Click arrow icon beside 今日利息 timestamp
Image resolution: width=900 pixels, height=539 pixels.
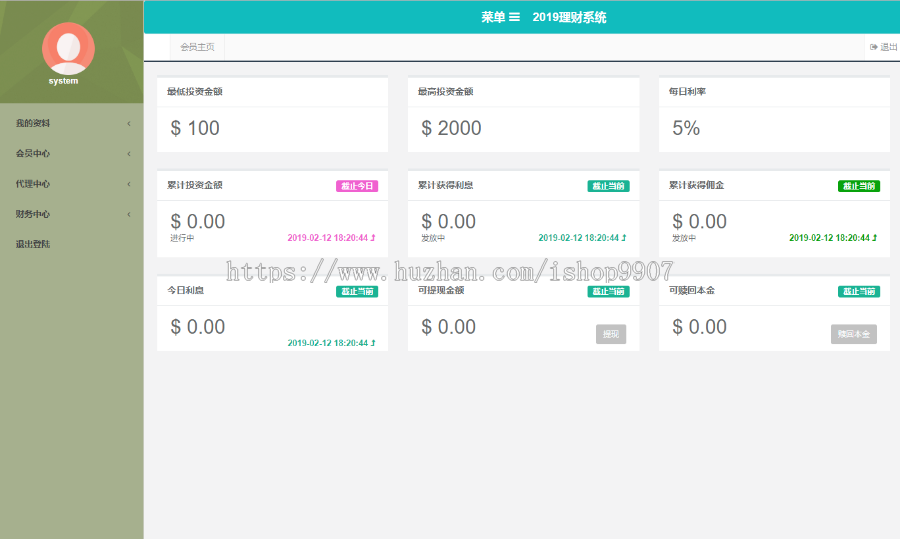pyautogui.click(x=373, y=343)
